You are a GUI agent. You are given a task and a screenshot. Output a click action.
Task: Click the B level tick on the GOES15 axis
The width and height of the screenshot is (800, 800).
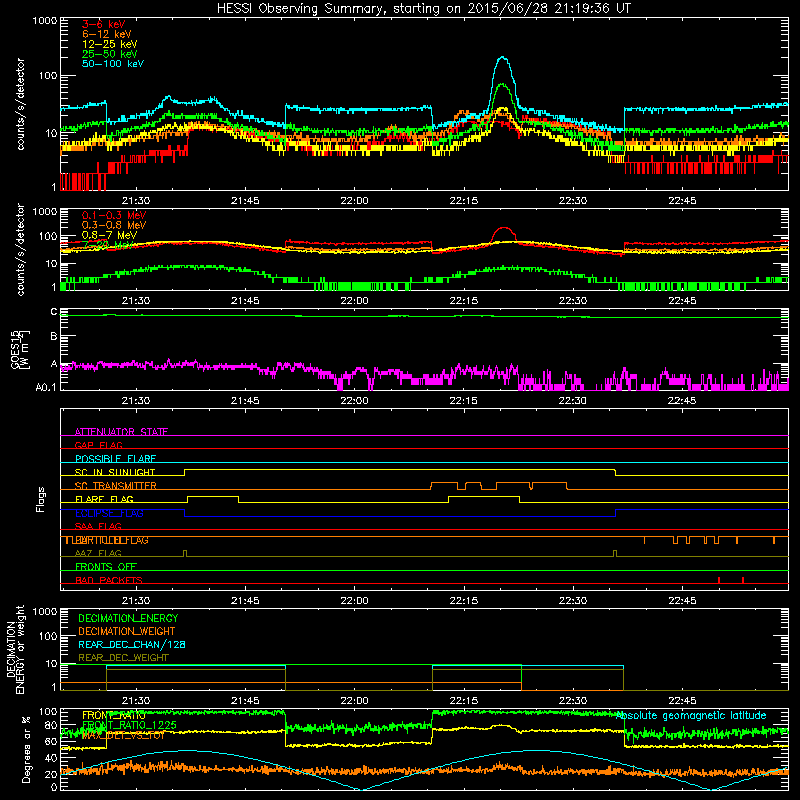(54, 336)
